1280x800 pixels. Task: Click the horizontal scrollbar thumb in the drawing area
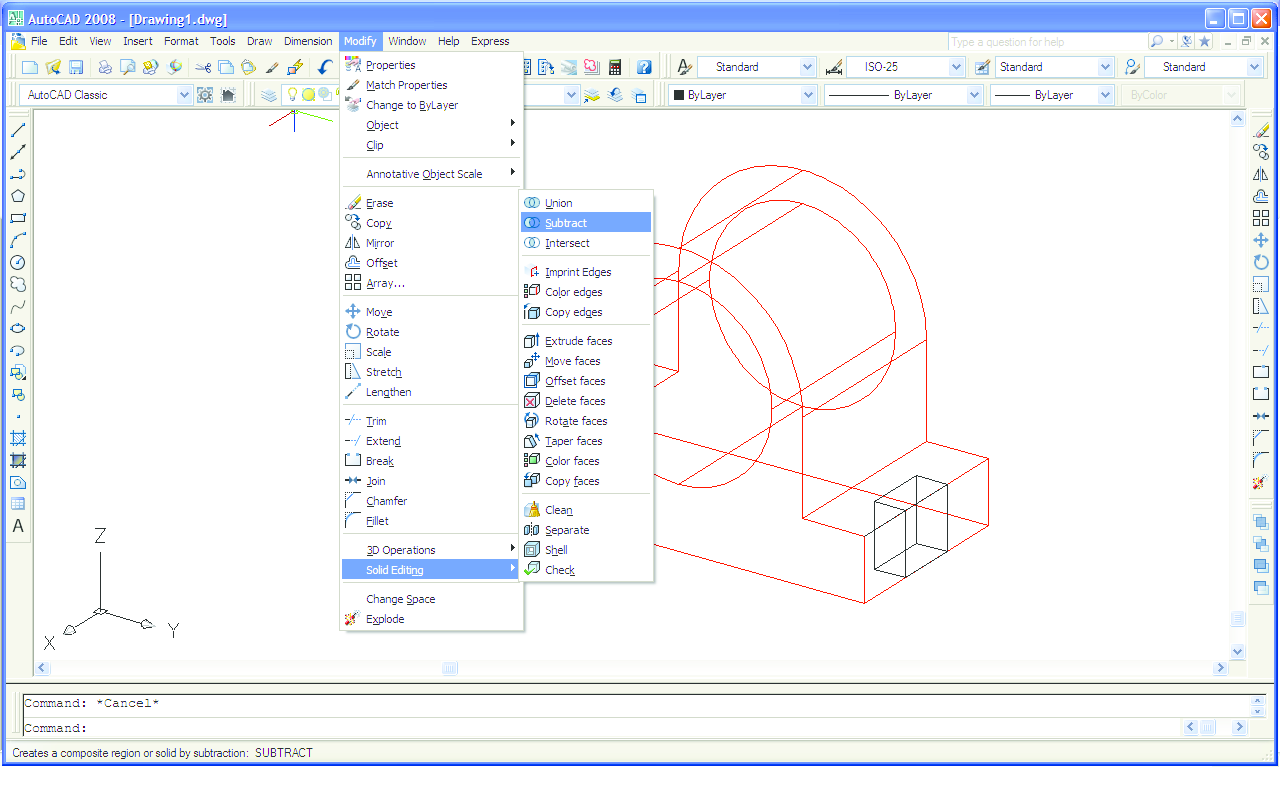tap(450, 668)
